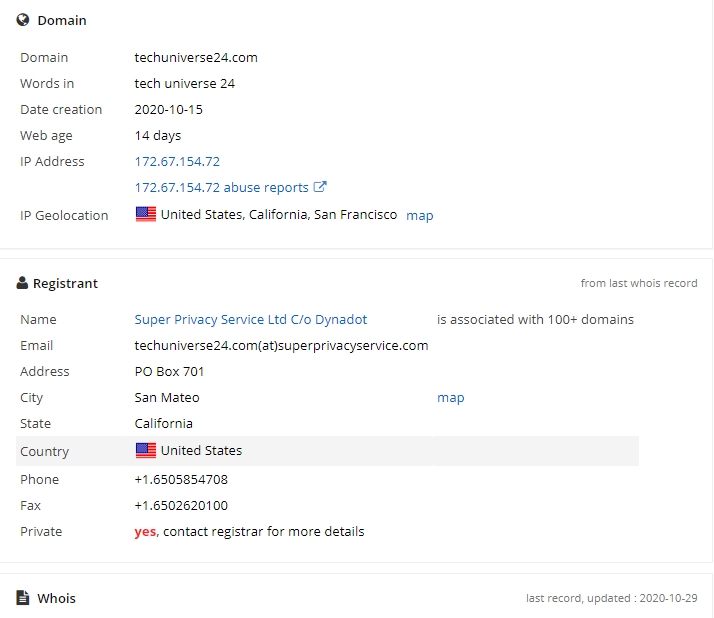This screenshot has height=618, width=714.
Task: Click the phone number +1.6505854708
Action: pyautogui.click(x=181, y=479)
